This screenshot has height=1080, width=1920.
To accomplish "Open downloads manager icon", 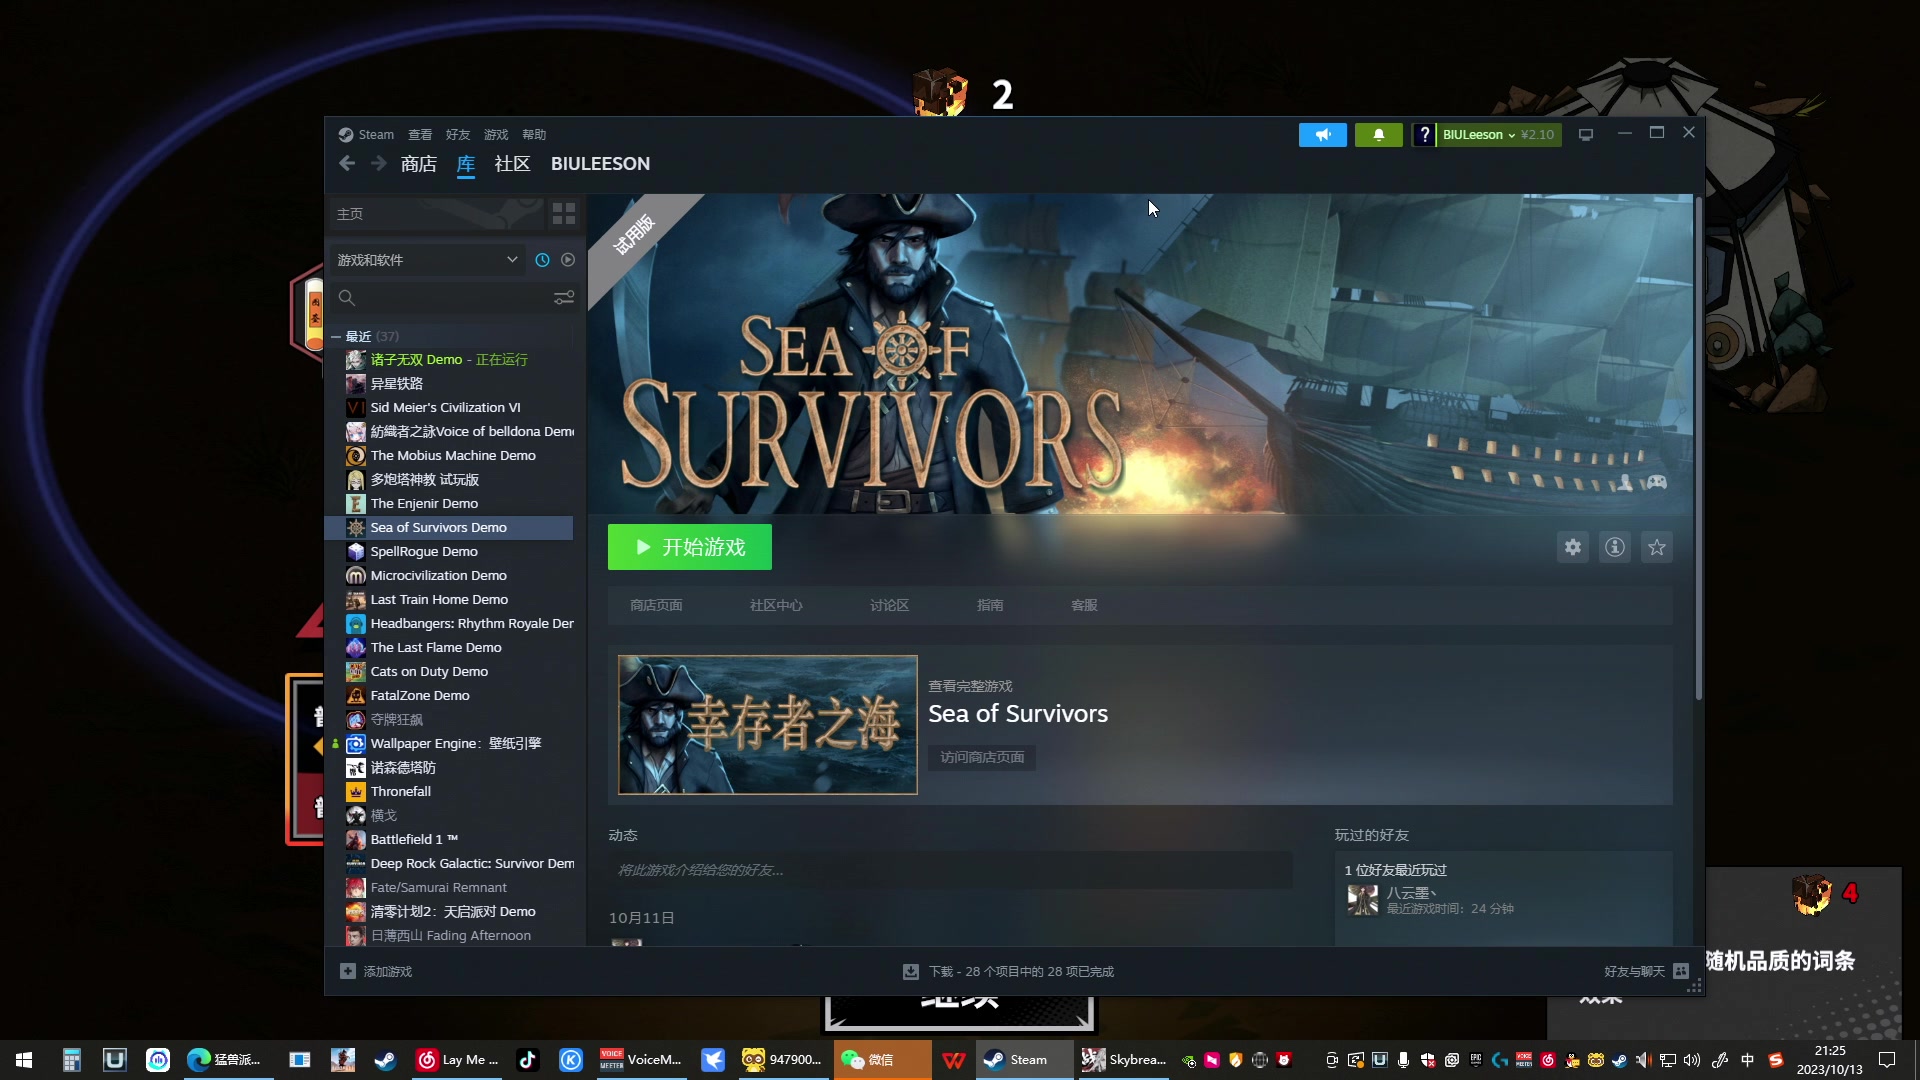I will [911, 971].
